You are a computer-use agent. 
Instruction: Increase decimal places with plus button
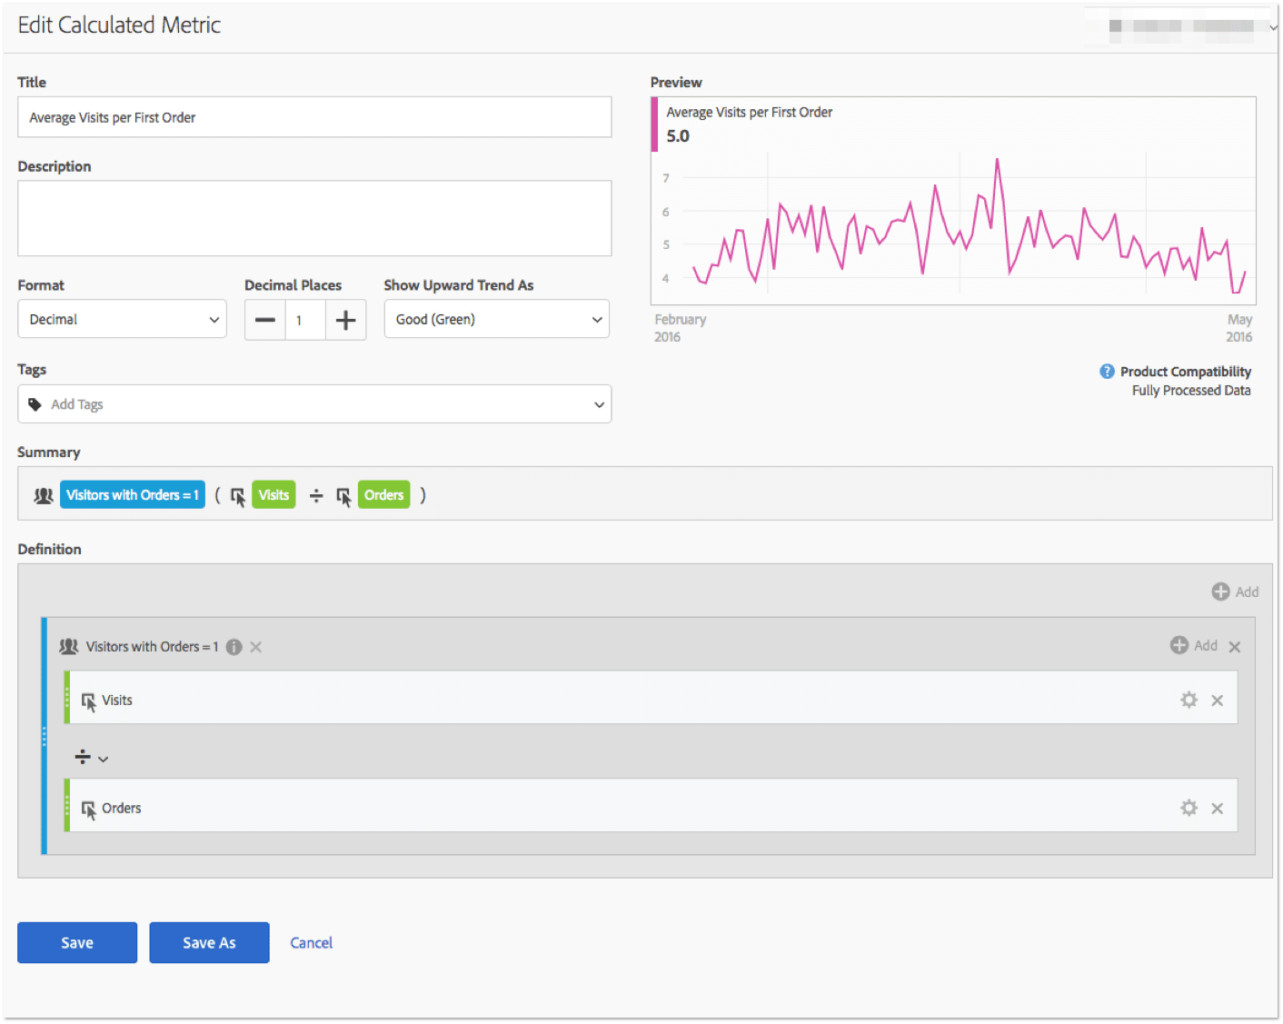coord(345,320)
